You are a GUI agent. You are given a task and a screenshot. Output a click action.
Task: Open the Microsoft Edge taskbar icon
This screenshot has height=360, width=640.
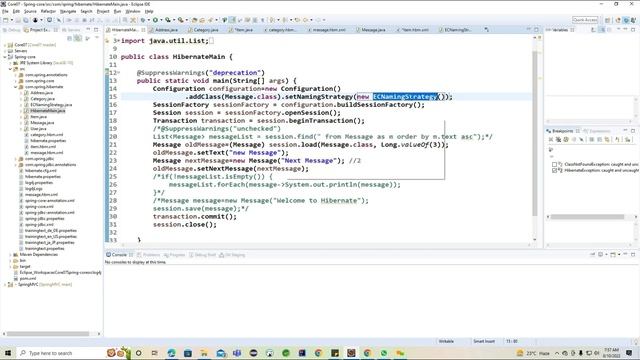click(x=171, y=353)
